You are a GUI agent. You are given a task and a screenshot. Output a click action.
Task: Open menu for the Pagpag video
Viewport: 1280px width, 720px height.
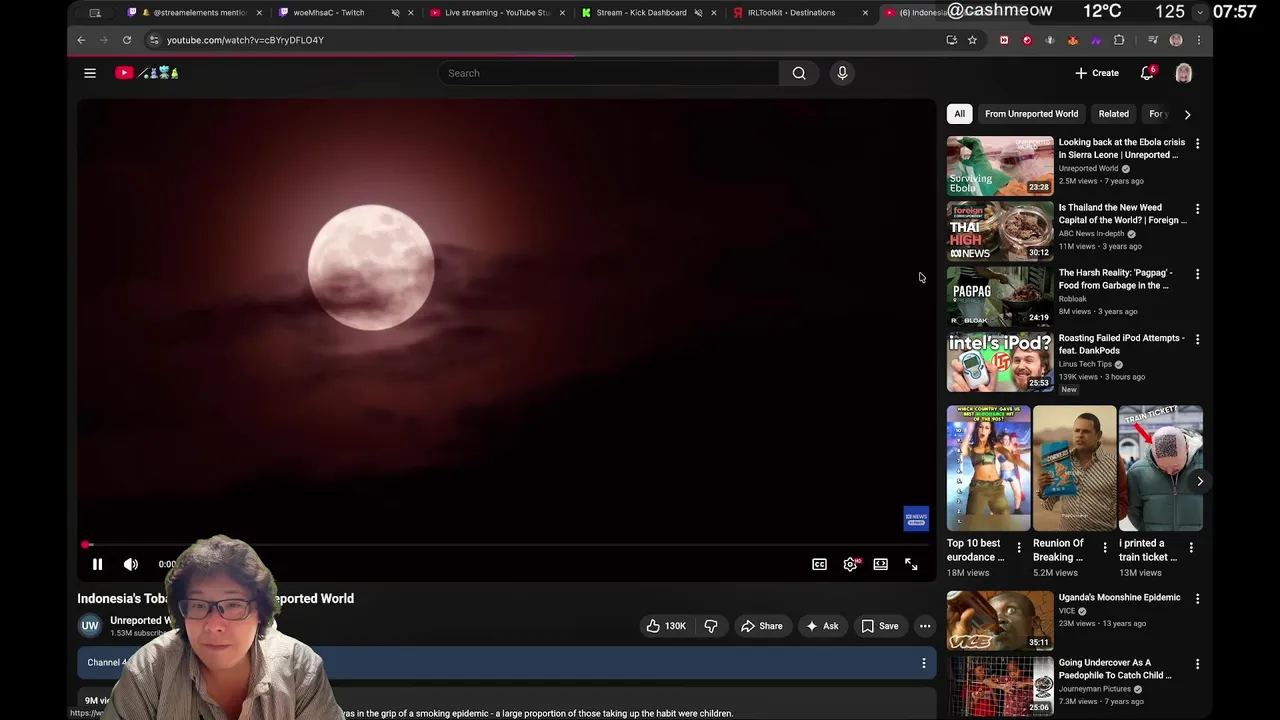coord(1197,274)
